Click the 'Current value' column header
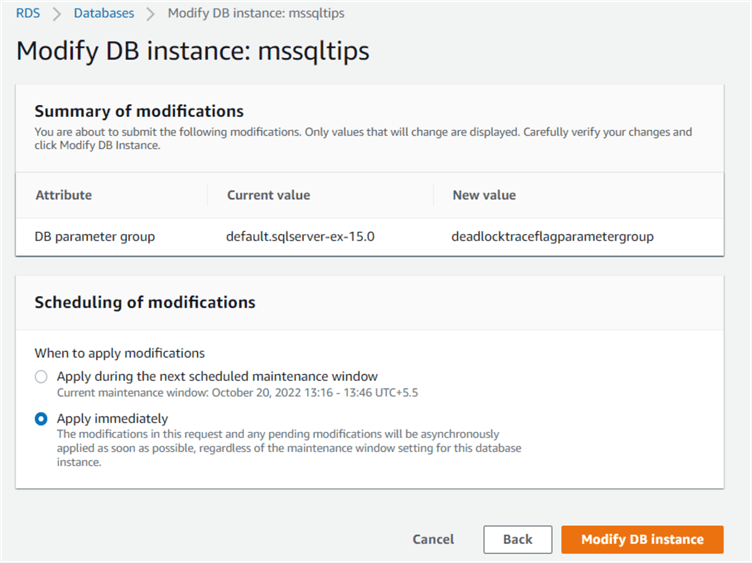 pos(268,195)
